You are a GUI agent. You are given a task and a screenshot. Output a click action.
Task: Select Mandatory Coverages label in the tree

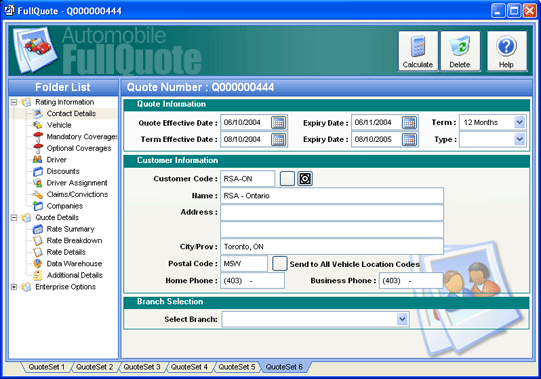pyautogui.click(x=82, y=137)
